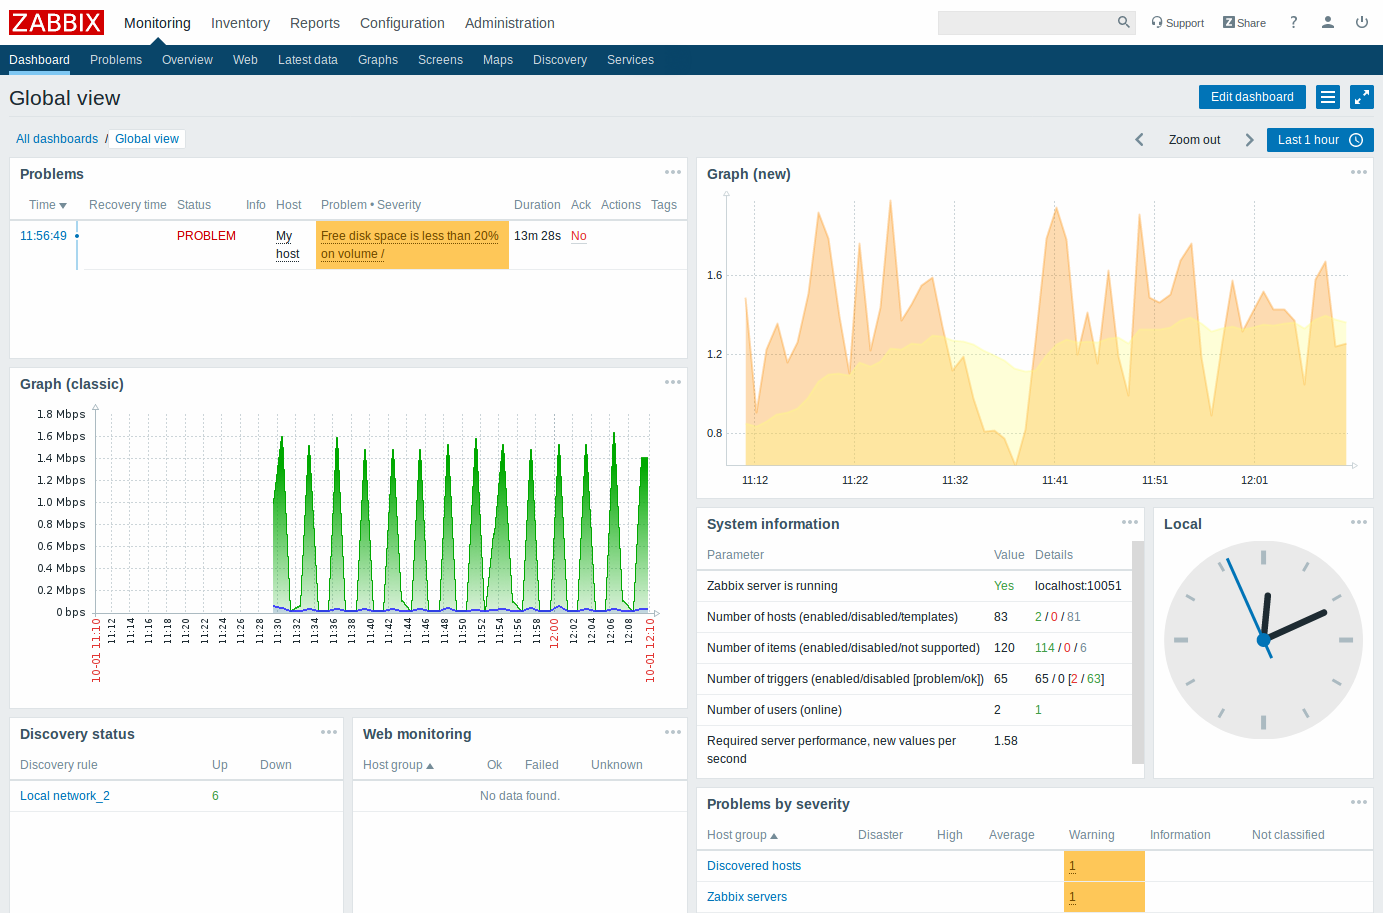This screenshot has height=913, width=1383.
Task: Open the Configuration menu
Action: pos(402,23)
